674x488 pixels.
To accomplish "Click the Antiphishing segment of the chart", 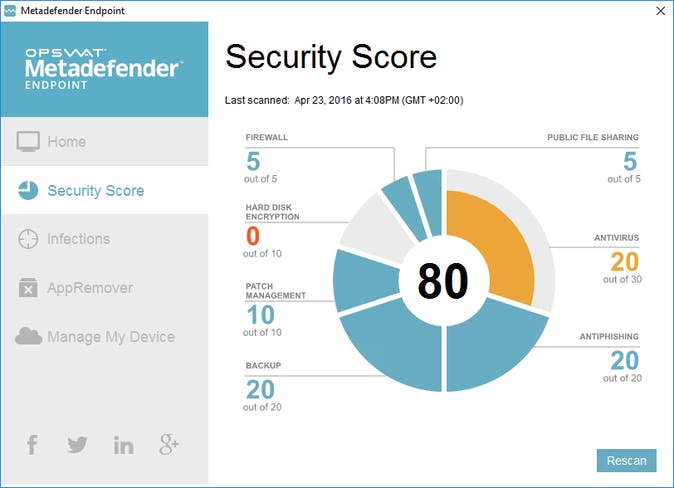I will tap(494, 344).
